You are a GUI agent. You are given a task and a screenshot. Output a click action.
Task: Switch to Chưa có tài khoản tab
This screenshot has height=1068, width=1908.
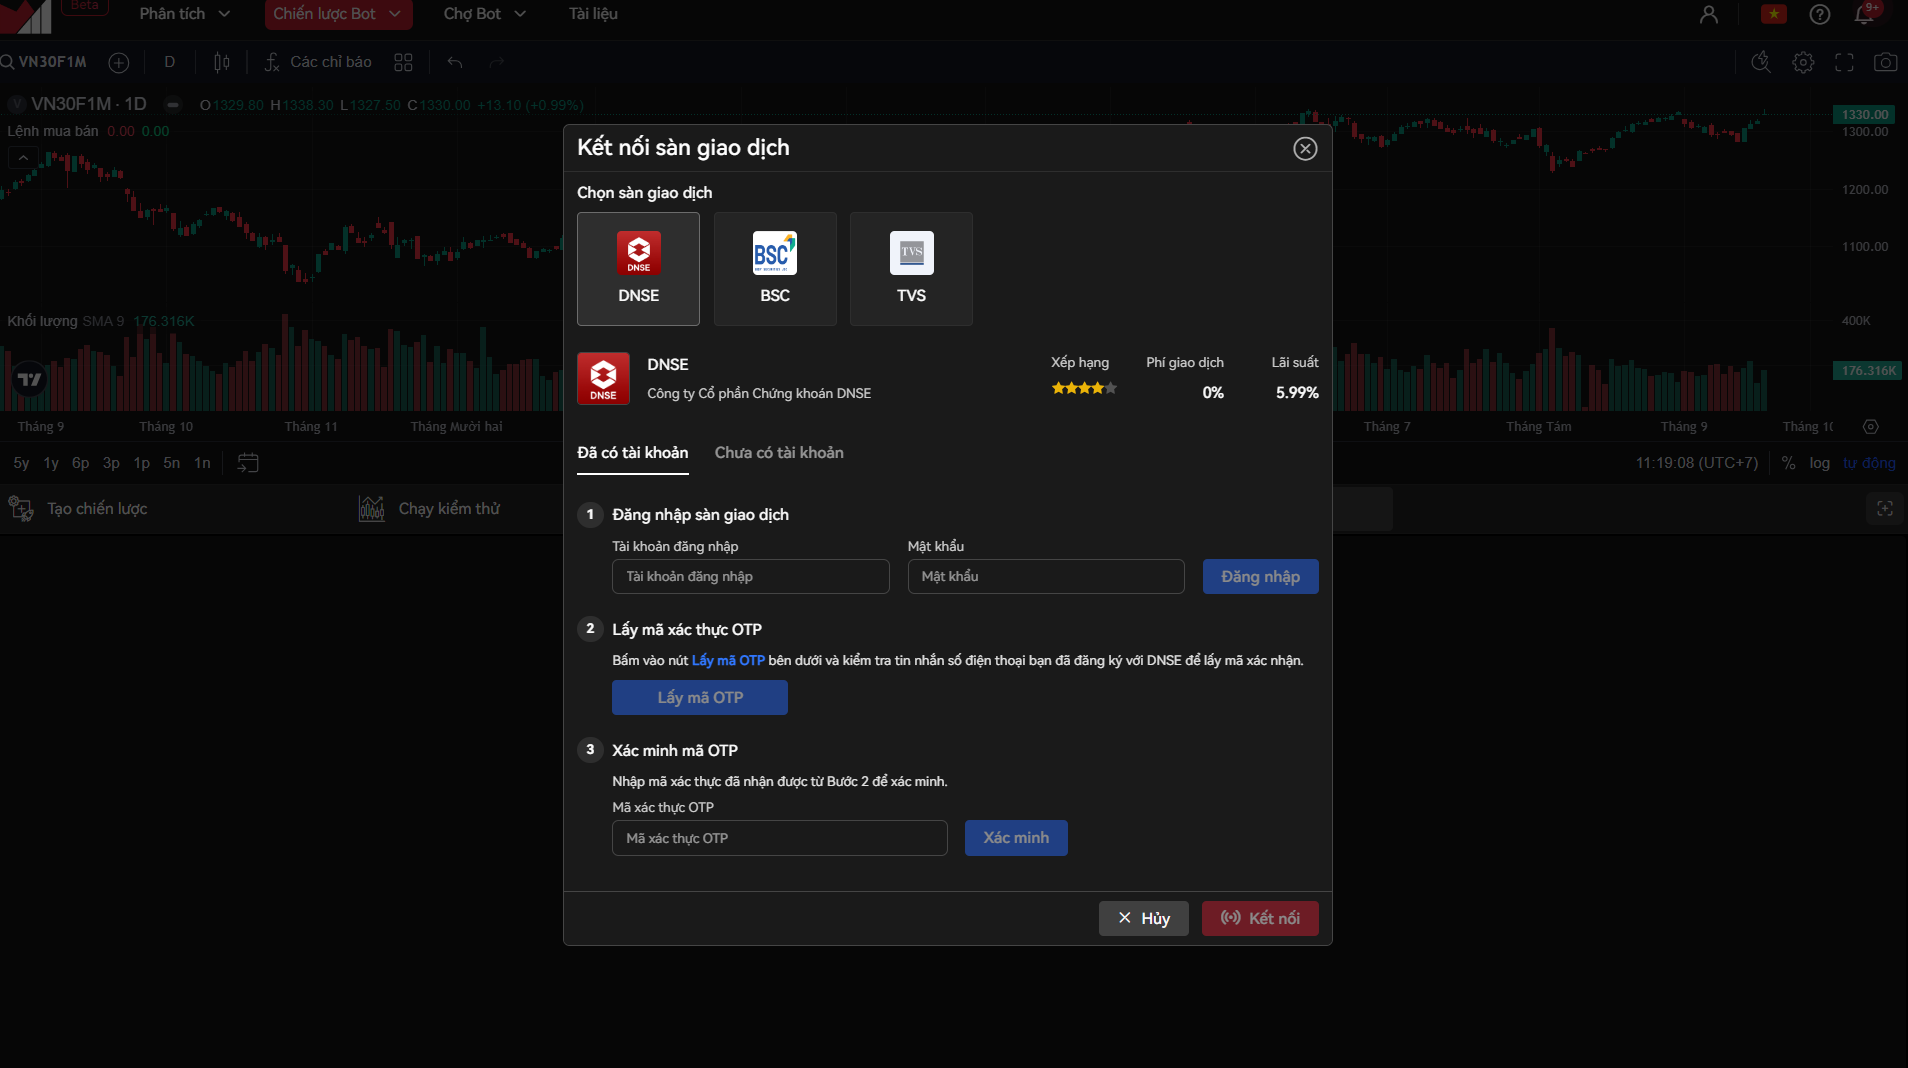[x=779, y=453]
